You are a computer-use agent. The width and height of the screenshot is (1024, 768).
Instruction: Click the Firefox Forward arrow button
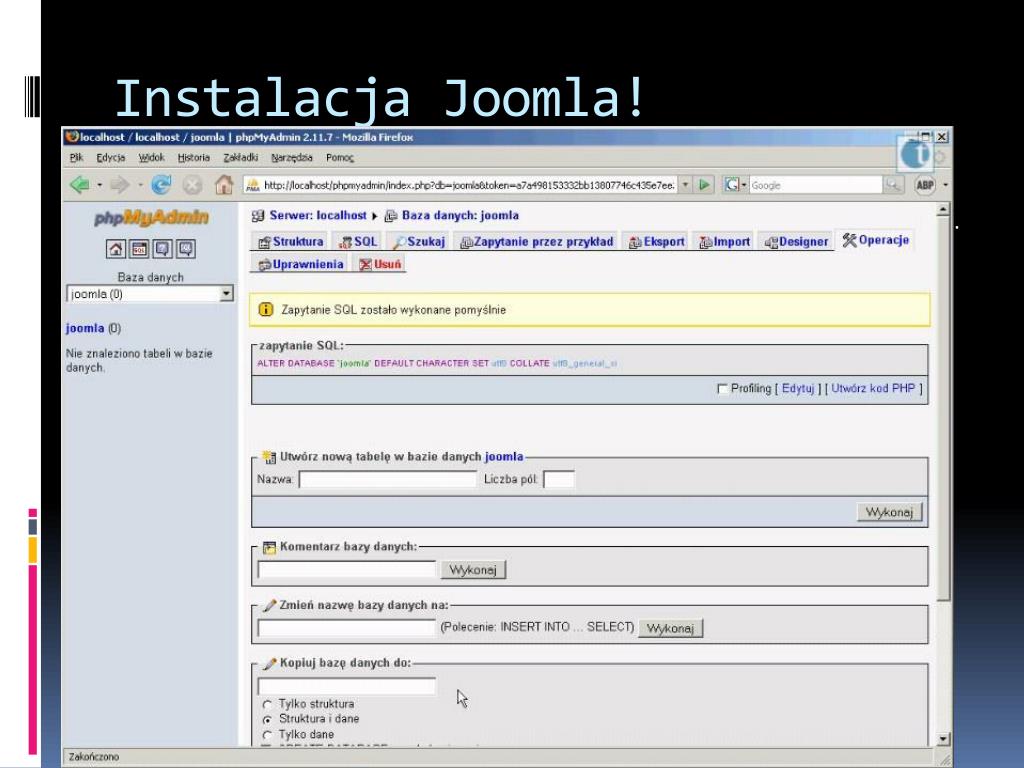(120, 185)
